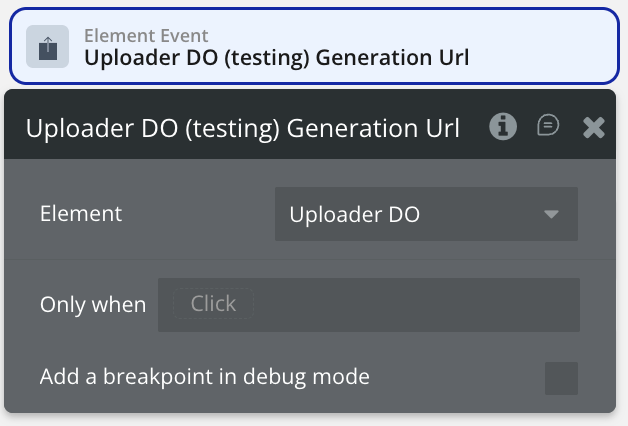Screen dimensions: 628x426
Task: Open the Uploader DO element dropdown
Action: (x=426, y=214)
